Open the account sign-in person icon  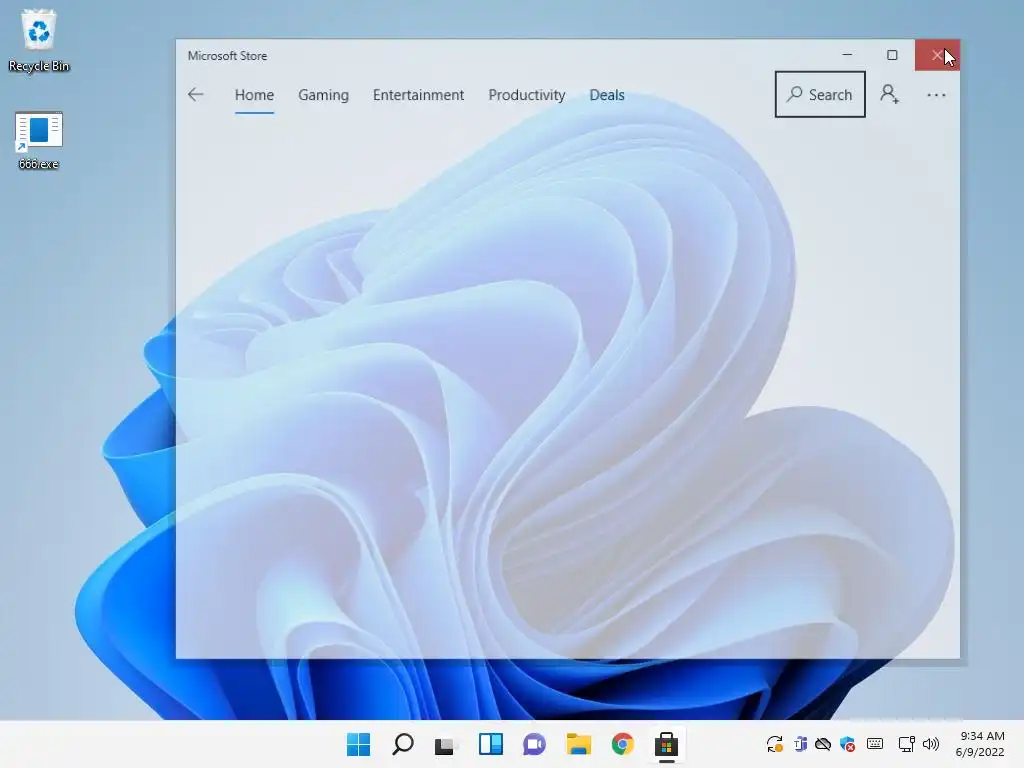tap(889, 94)
